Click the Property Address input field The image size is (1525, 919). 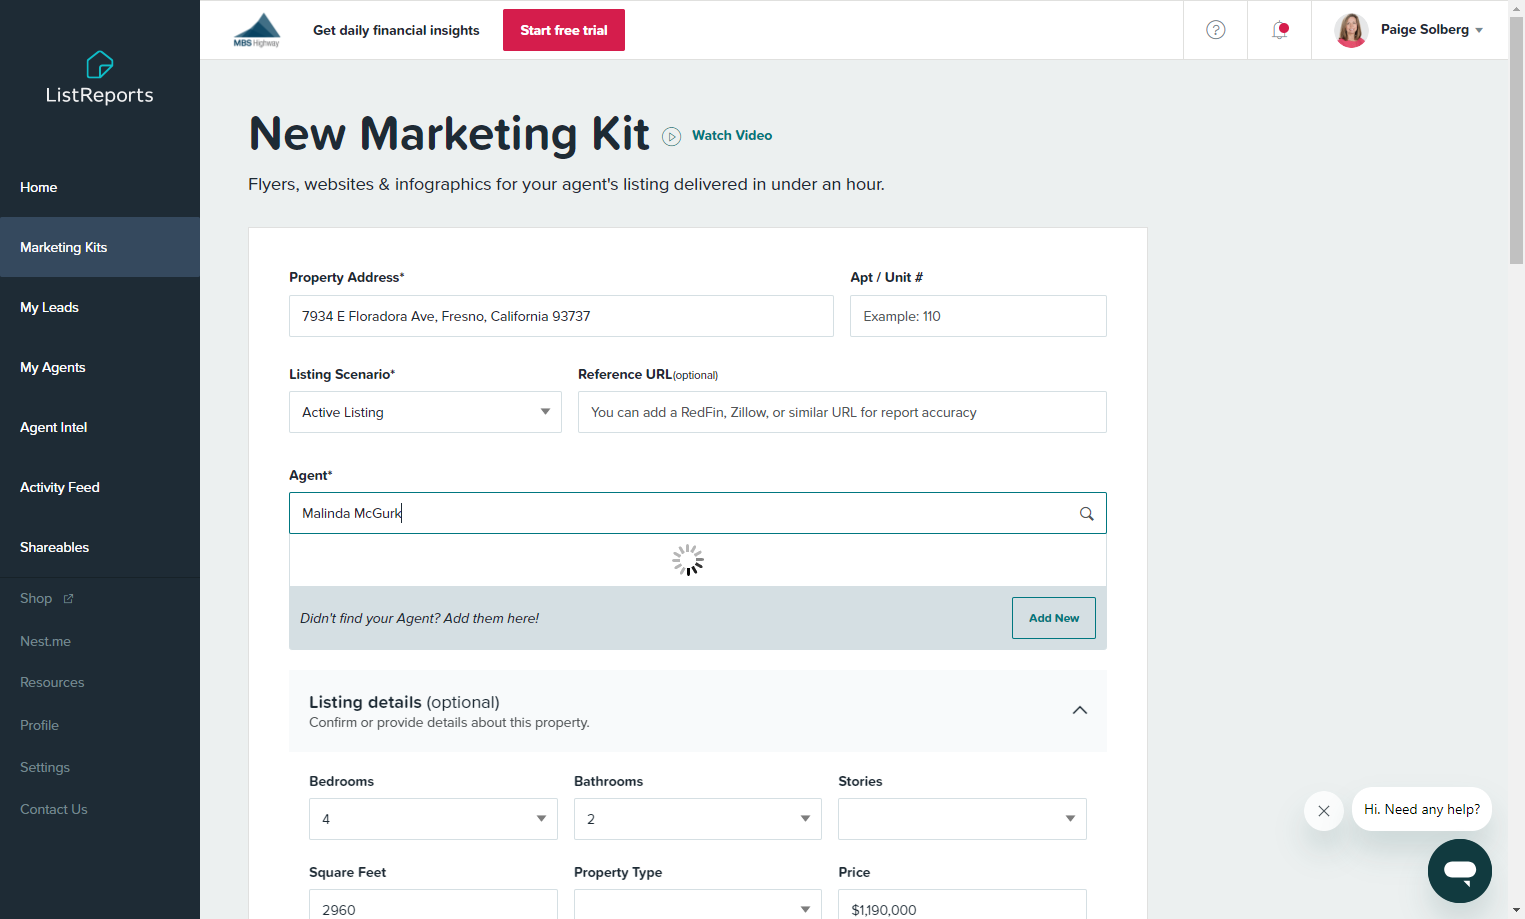[x=561, y=316]
